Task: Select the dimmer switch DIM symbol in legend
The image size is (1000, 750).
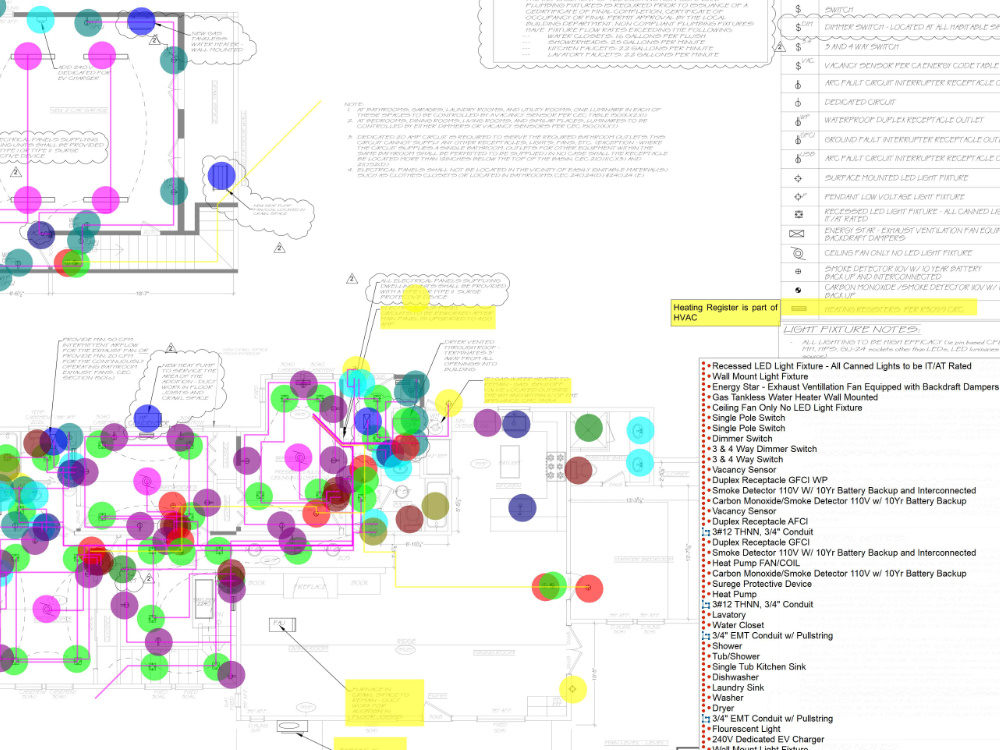Action: [x=802, y=27]
